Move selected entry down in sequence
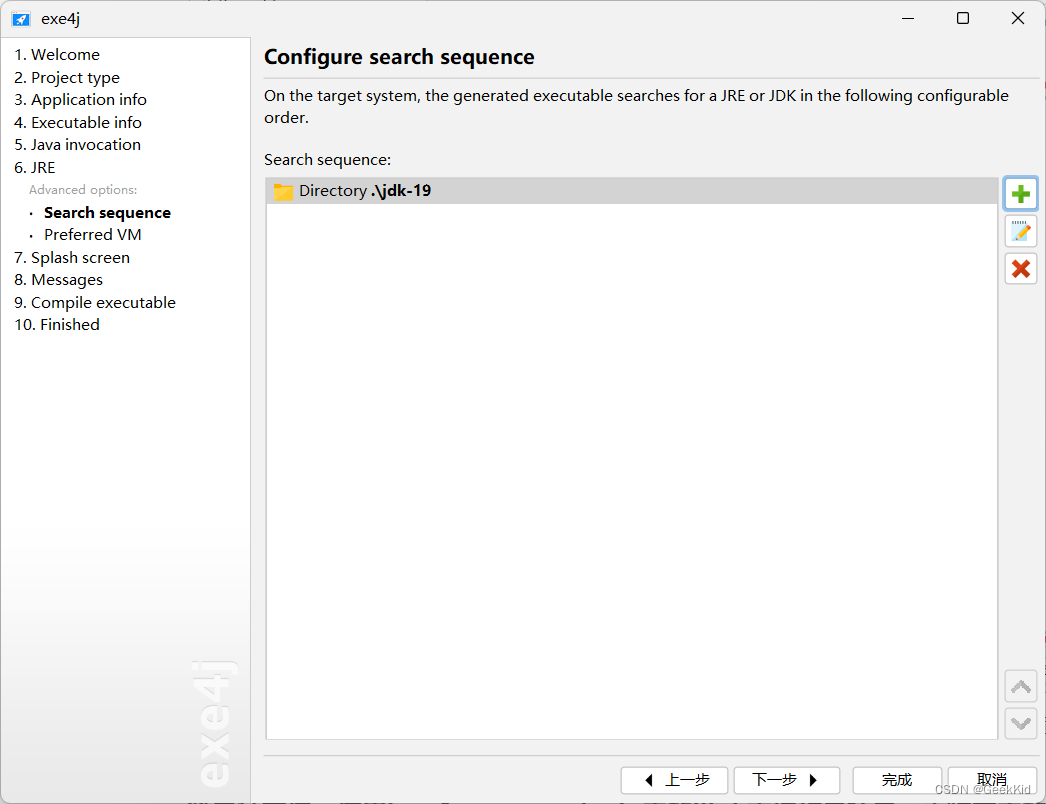The image size is (1046, 804). click(1020, 723)
